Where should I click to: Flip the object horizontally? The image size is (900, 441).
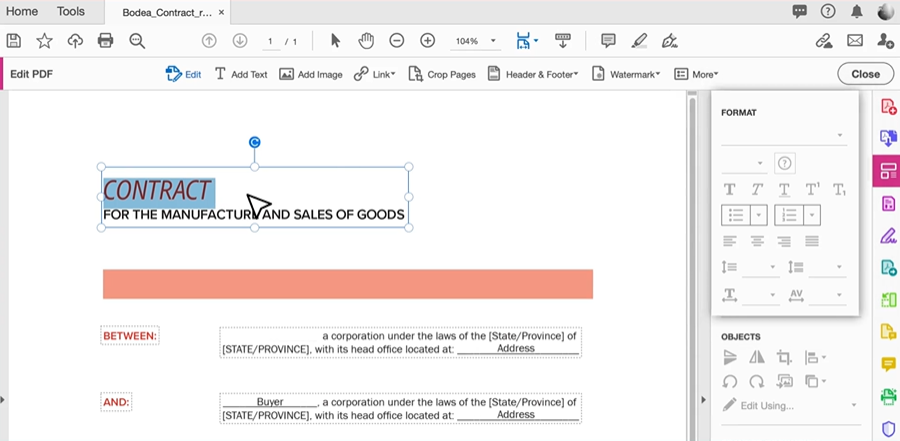click(757, 357)
